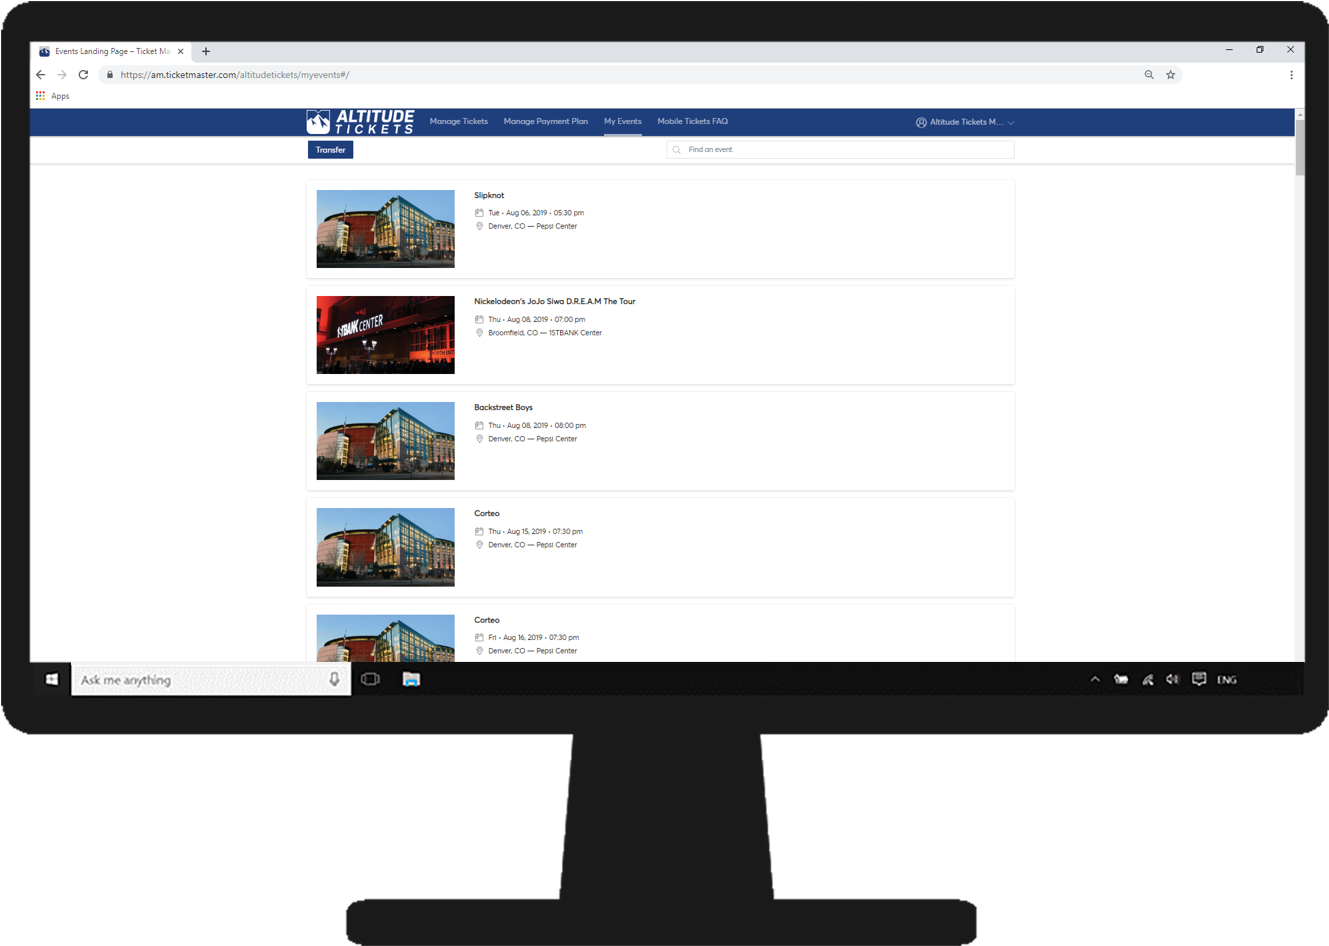Open Task View on the taskbar
This screenshot has height=946, width=1329.
[x=370, y=680]
